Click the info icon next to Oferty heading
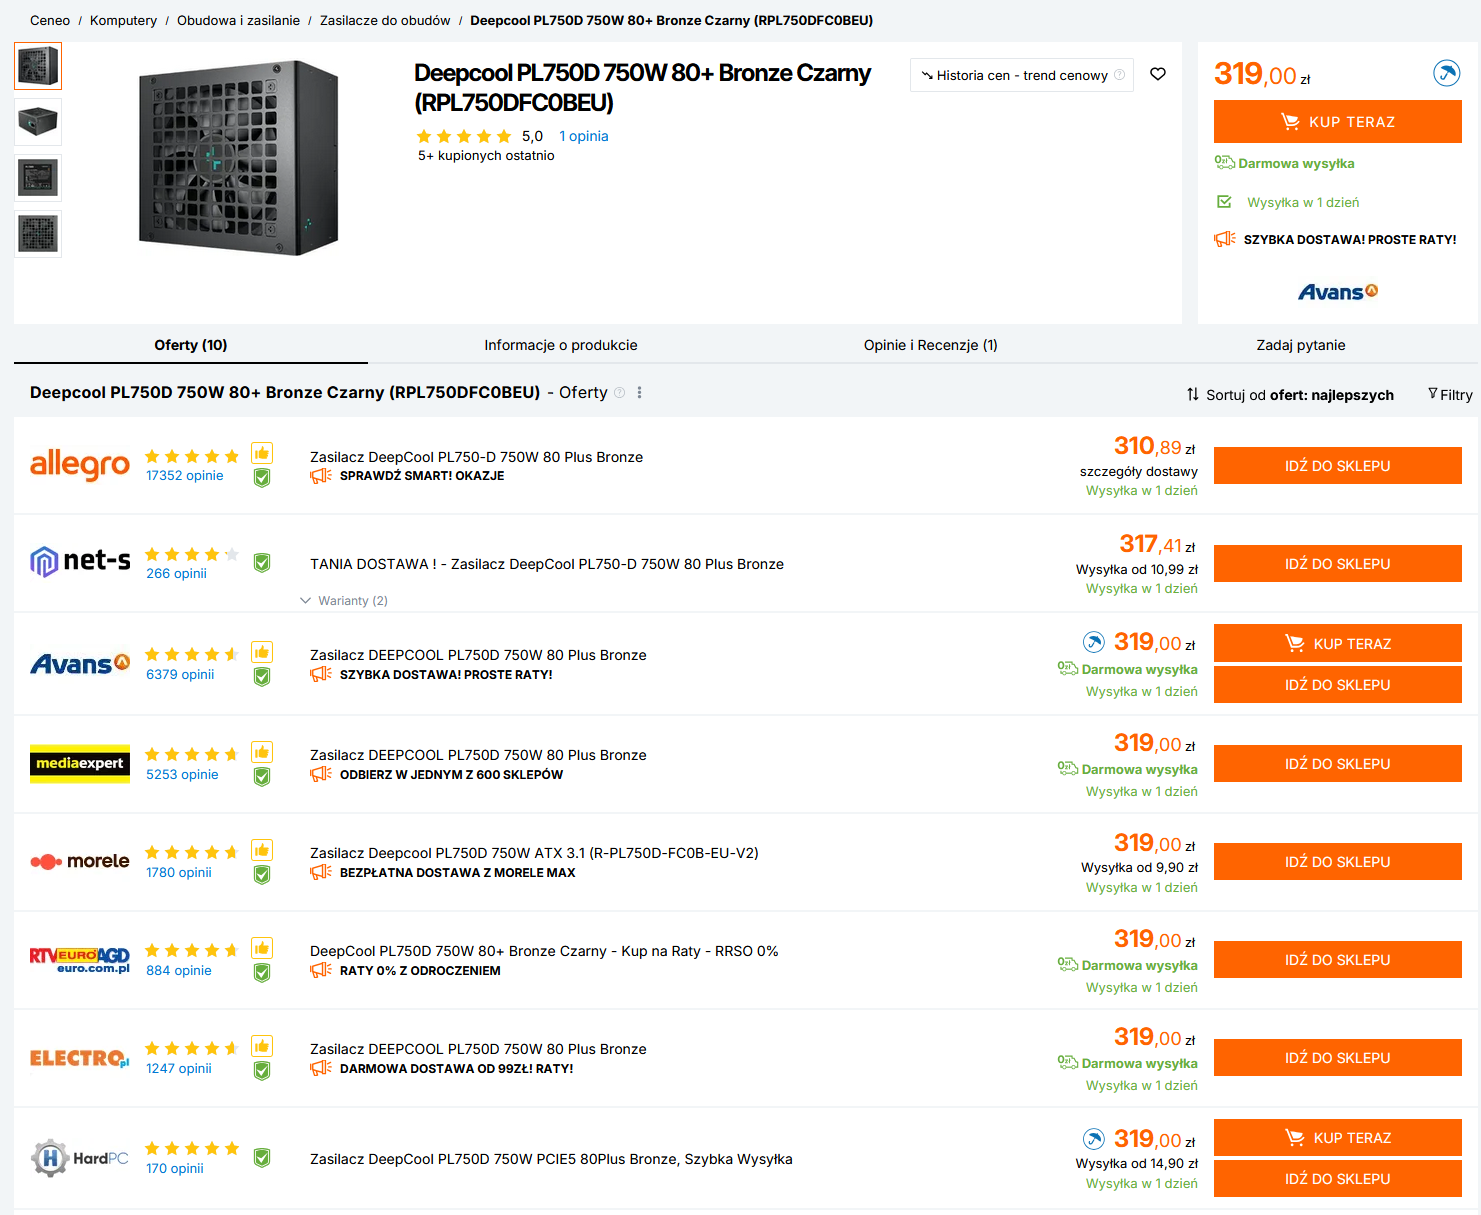Viewport: 1481px width, 1215px height. pos(620,393)
